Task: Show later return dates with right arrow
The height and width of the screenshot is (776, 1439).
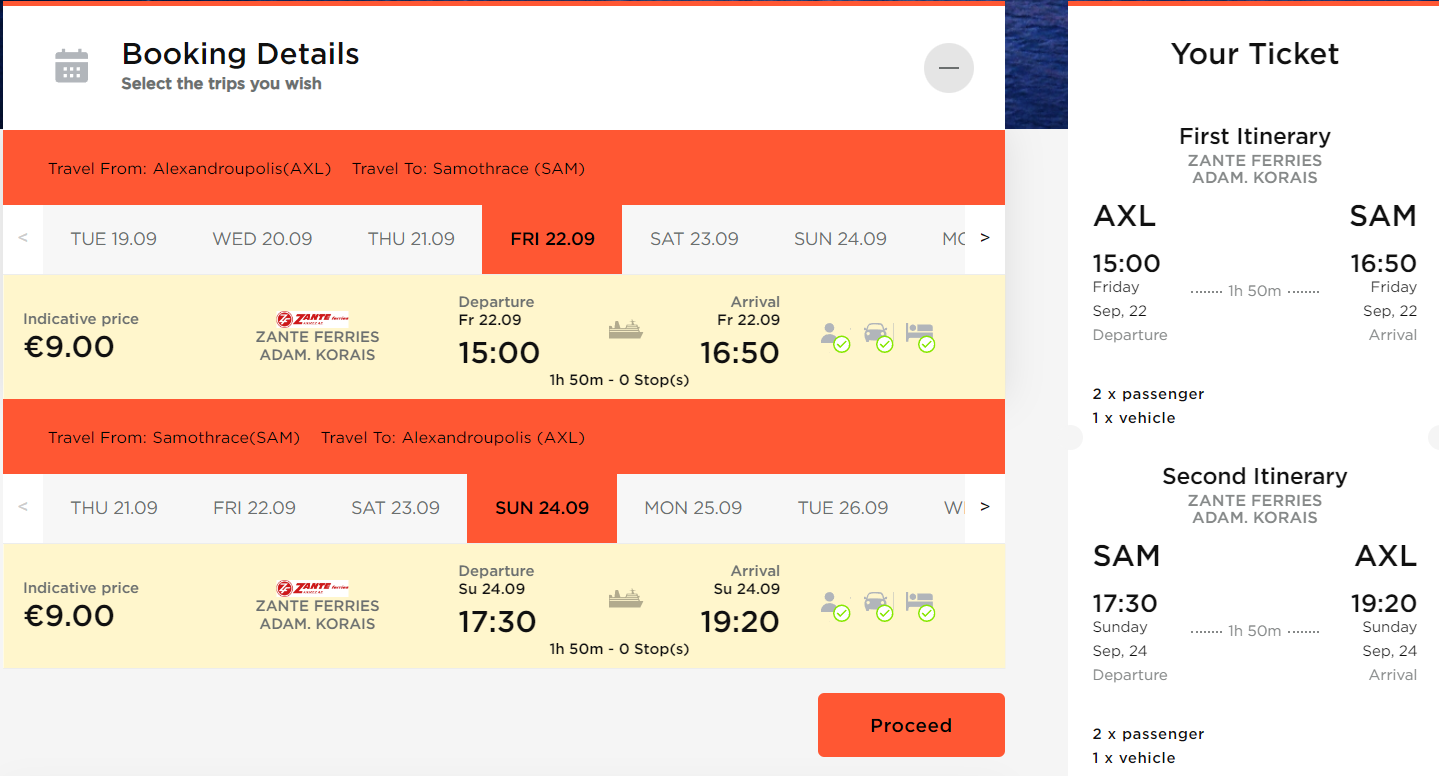Action: [x=984, y=507]
